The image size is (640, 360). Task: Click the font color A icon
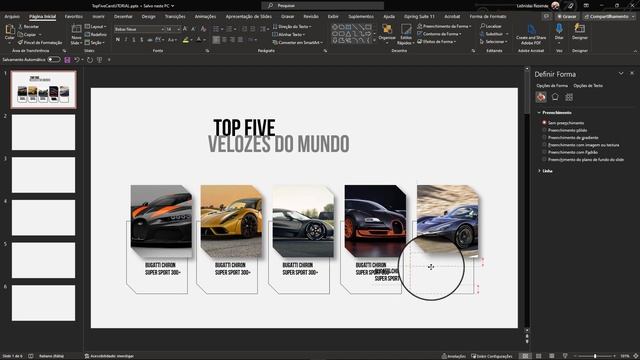coord(199,40)
